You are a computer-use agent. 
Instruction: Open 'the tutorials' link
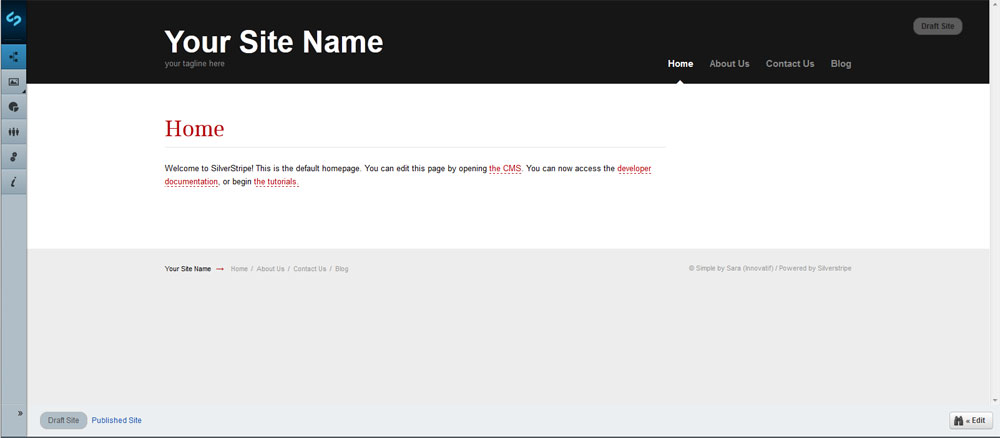coord(276,182)
